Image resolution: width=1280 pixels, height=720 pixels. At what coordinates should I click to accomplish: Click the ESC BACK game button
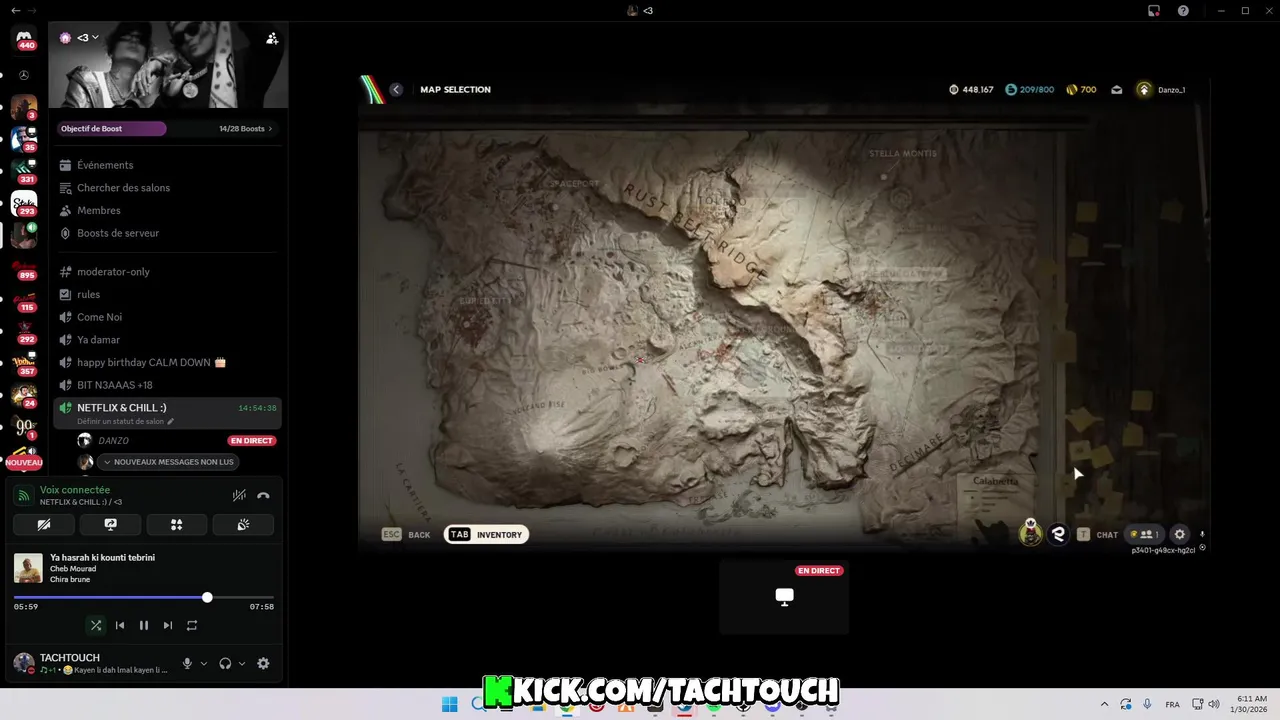point(406,535)
